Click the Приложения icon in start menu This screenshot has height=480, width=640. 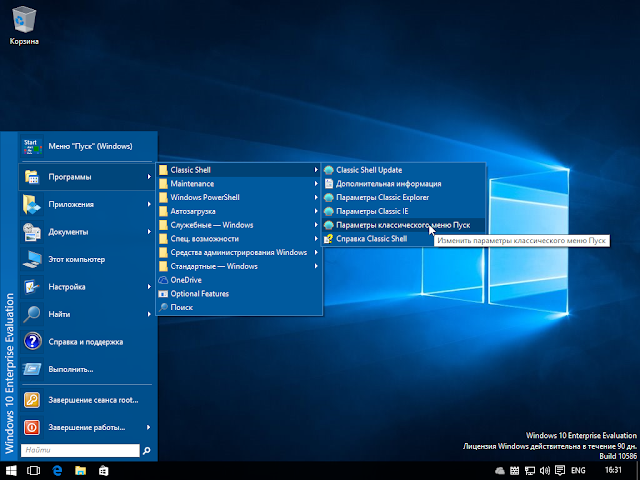(32, 204)
